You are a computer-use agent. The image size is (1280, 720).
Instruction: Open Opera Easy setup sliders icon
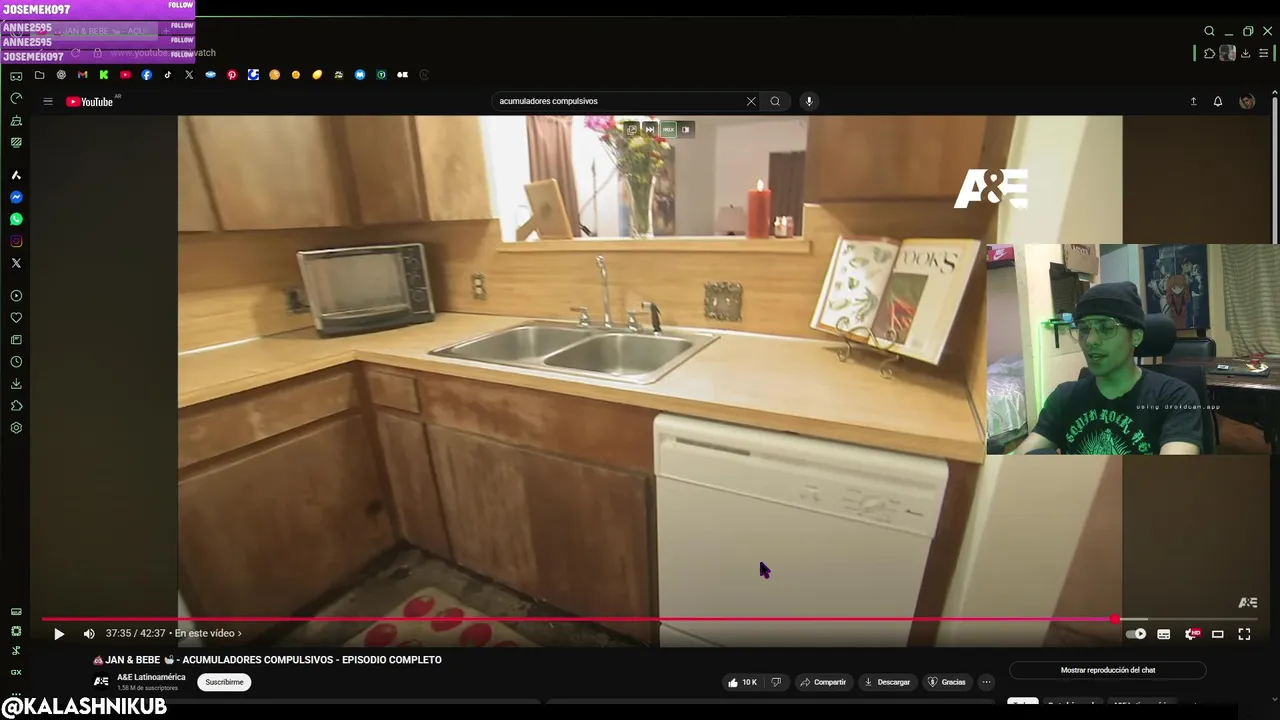(x=1263, y=53)
